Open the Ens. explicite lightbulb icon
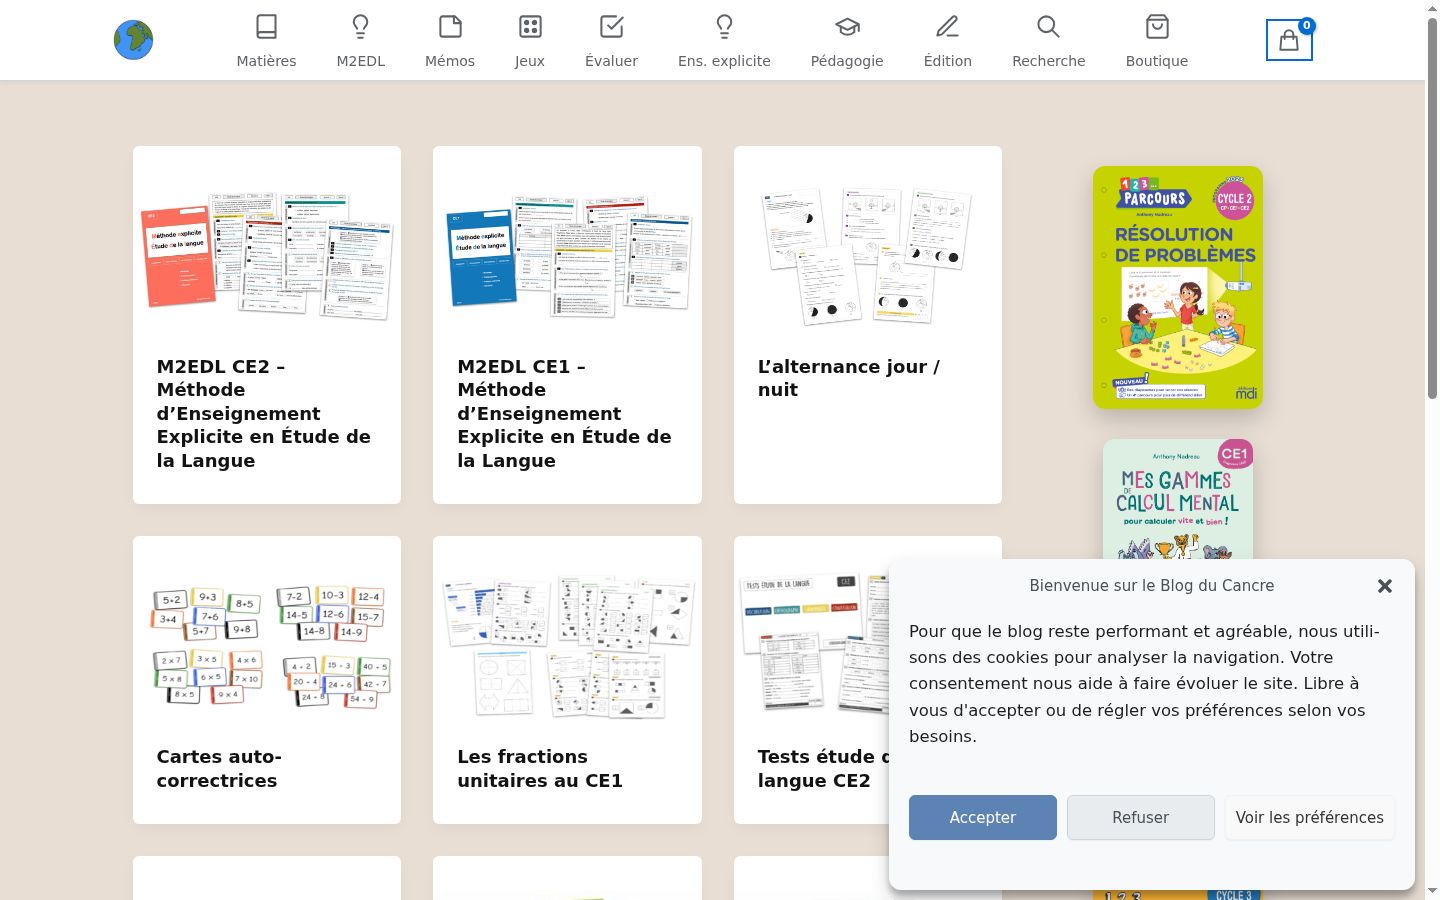 point(724,26)
